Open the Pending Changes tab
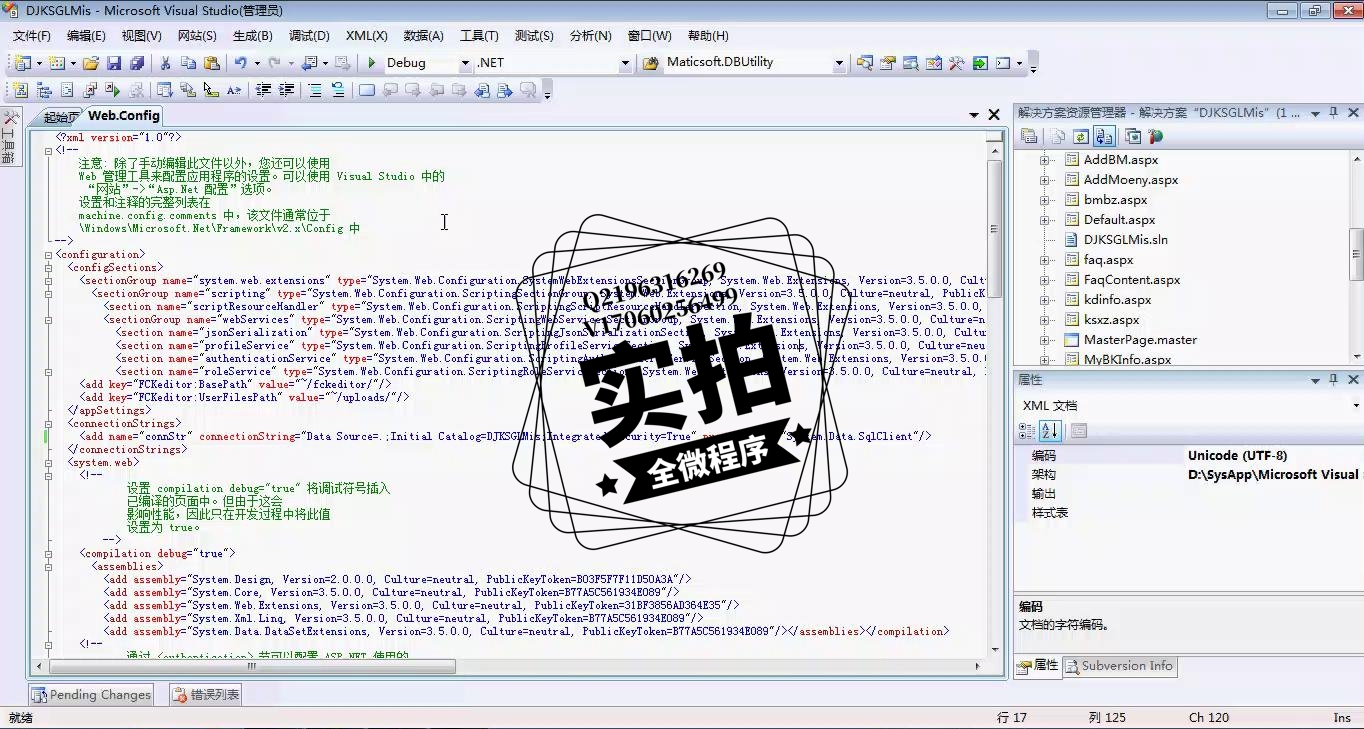 click(91, 695)
